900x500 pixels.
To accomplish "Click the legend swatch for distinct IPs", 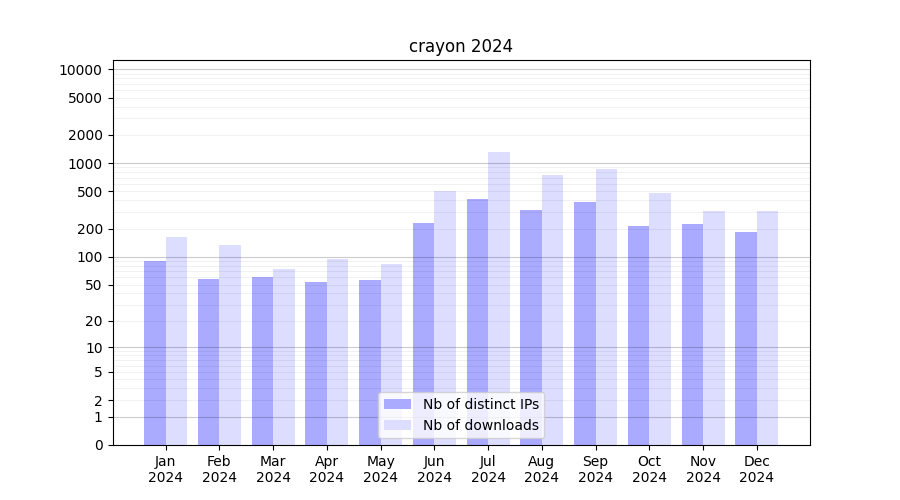I will click(x=397, y=404).
